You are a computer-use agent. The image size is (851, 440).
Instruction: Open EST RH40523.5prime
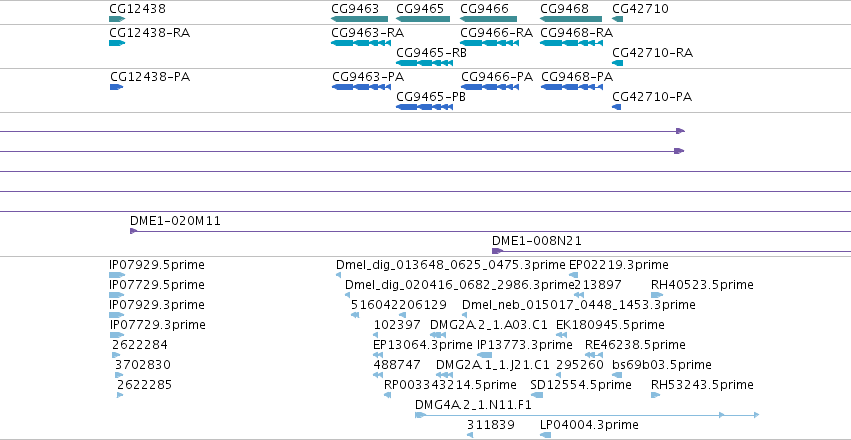(702, 285)
